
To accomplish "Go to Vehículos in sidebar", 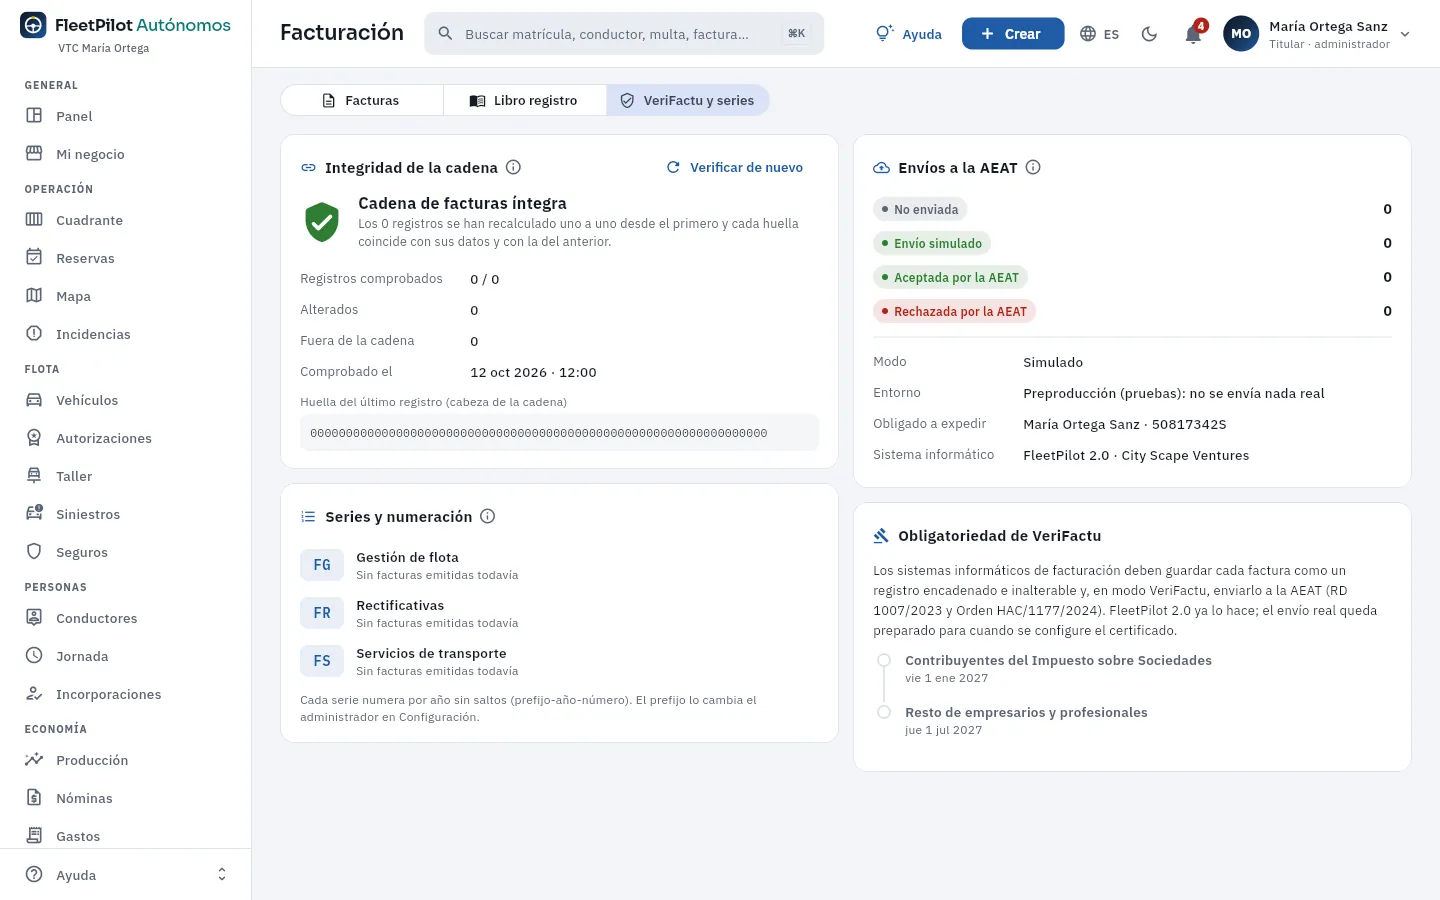I will coord(125,400).
